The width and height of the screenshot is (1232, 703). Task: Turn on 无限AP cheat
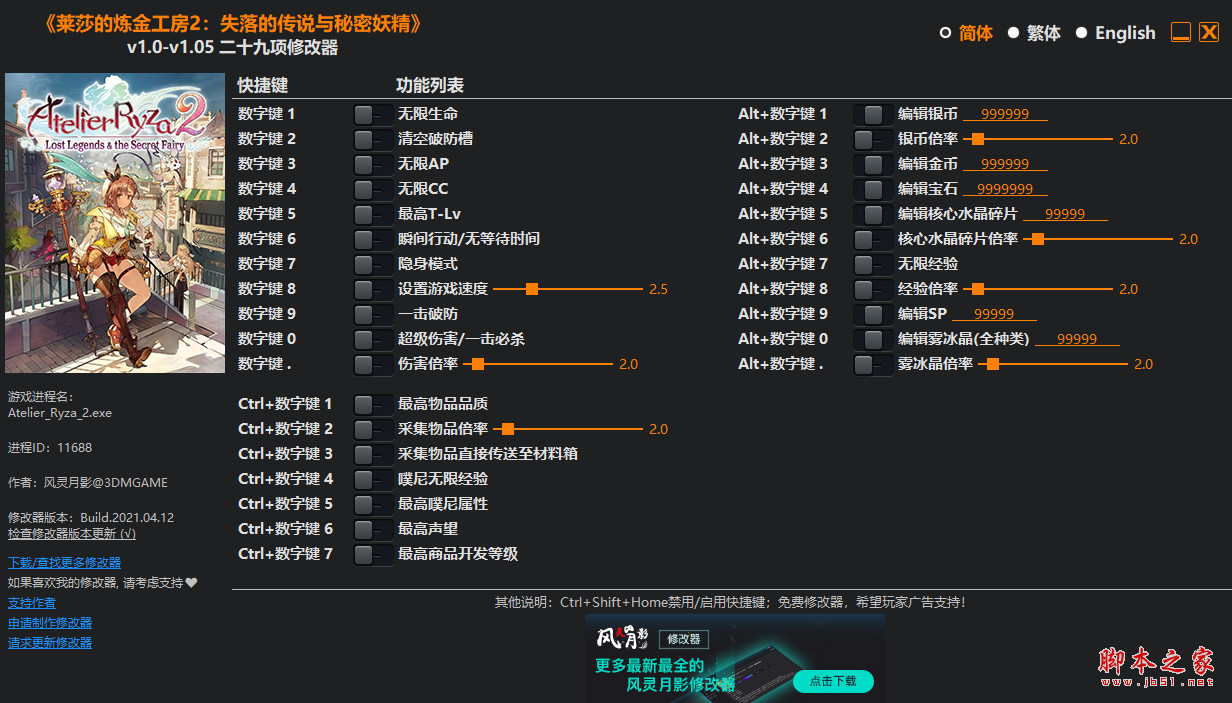373,164
